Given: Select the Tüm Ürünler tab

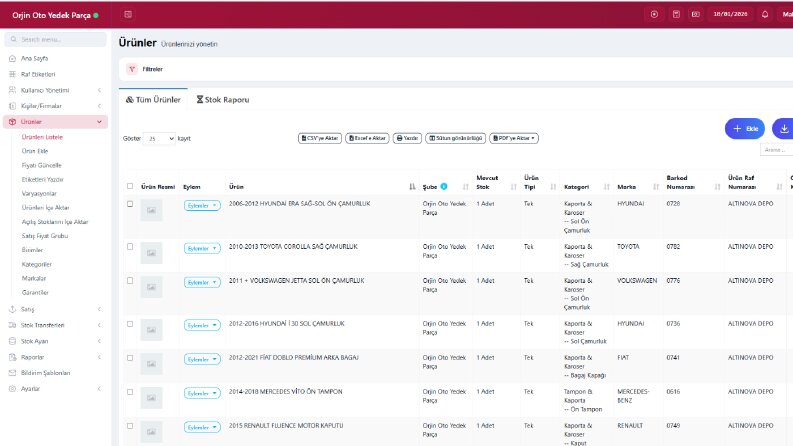Looking at the screenshot, I should [153, 100].
